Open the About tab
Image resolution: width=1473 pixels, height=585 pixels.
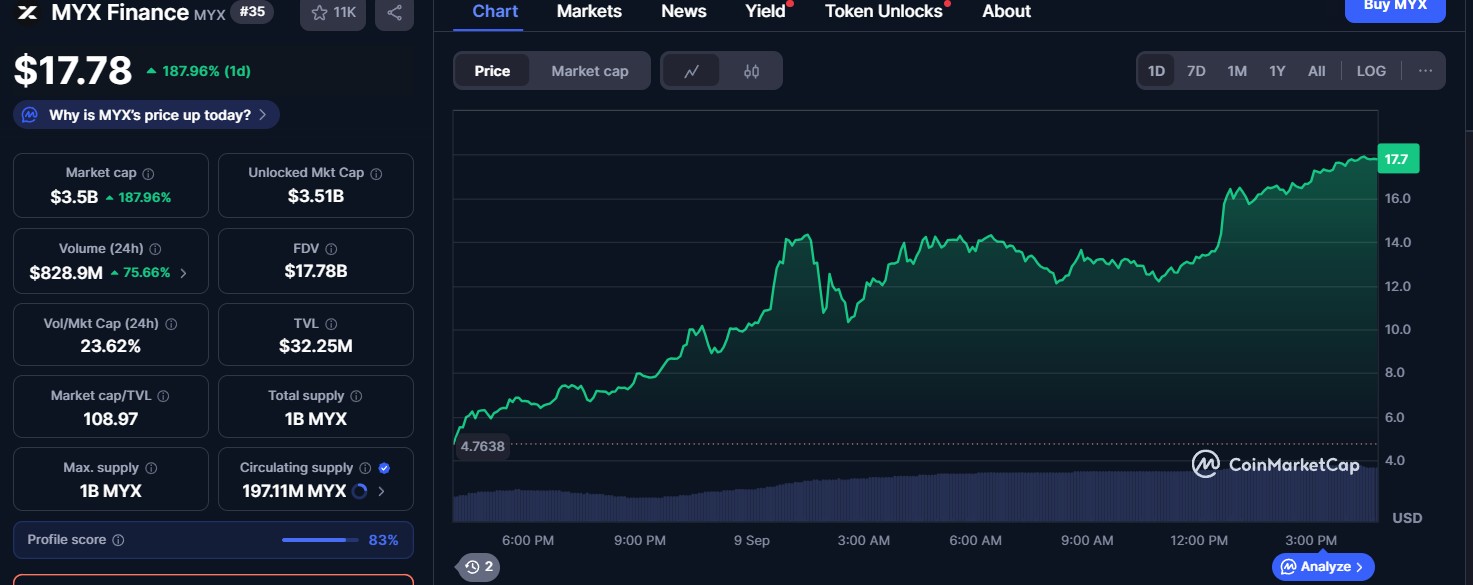point(1006,12)
